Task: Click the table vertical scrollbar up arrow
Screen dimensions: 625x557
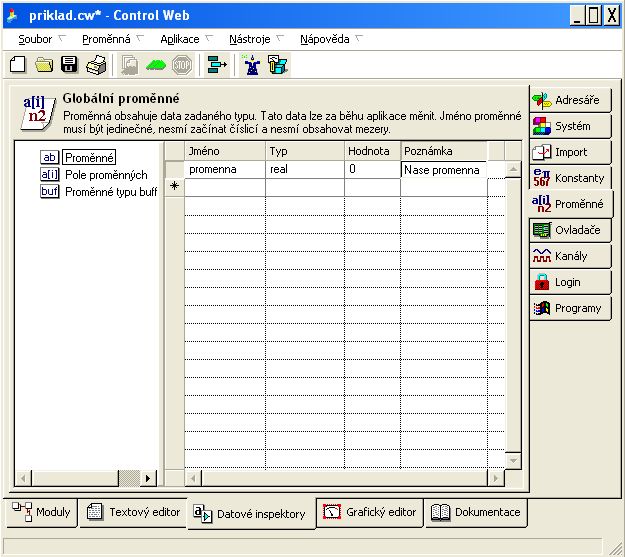Action: [x=513, y=170]
